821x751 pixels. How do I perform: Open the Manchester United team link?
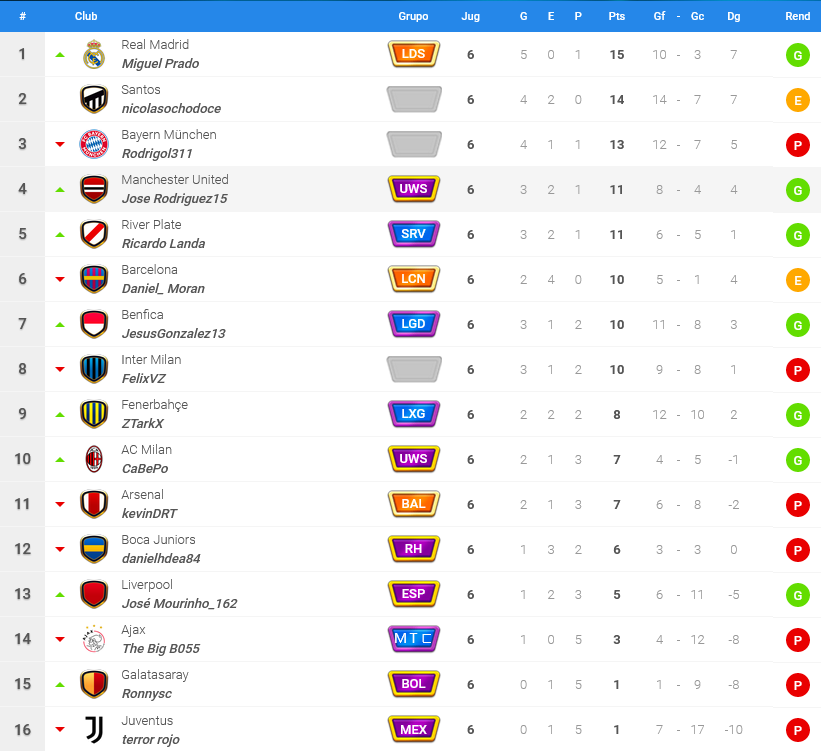point(175,180)
